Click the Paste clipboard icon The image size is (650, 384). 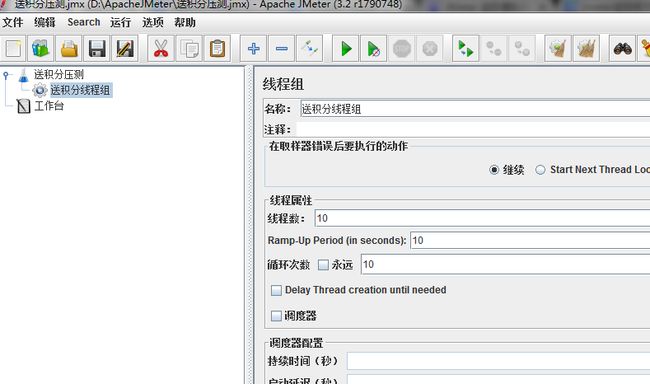coord(217,49)
